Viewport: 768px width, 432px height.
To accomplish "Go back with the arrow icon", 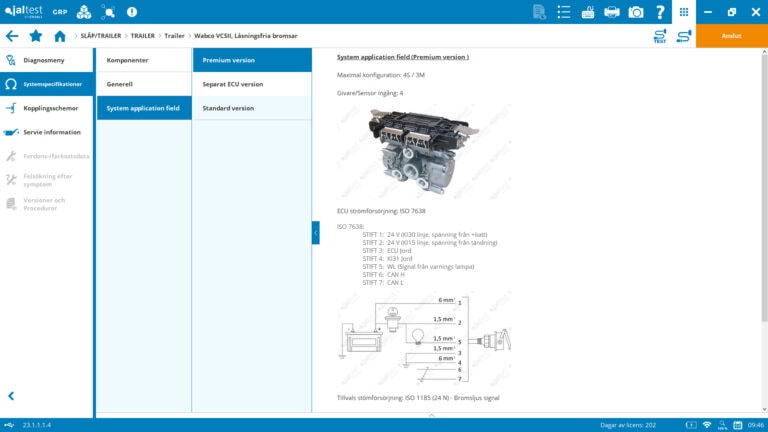I will [12, 36].
